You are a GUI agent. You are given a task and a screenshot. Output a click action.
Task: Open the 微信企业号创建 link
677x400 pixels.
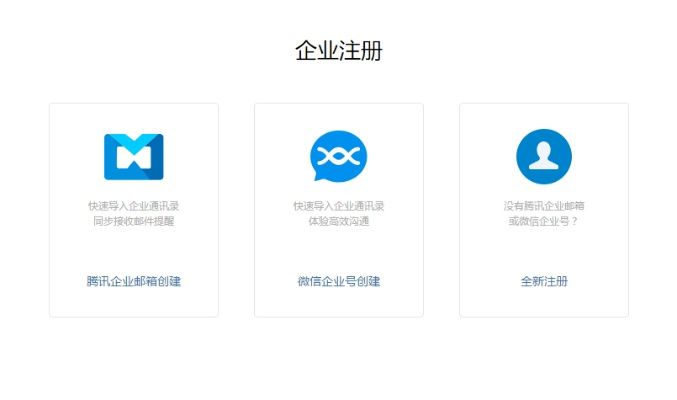pos(339,281)
